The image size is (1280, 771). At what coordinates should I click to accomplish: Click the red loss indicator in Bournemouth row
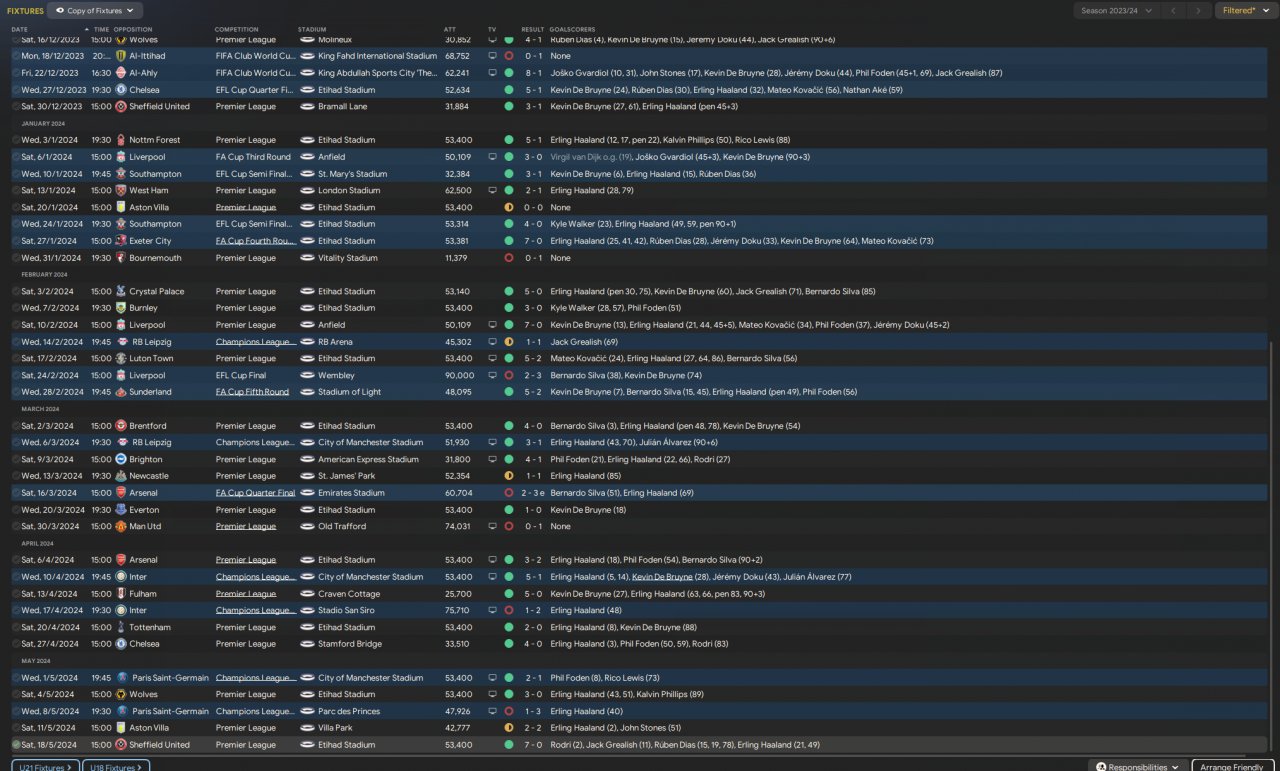[509, 258]
